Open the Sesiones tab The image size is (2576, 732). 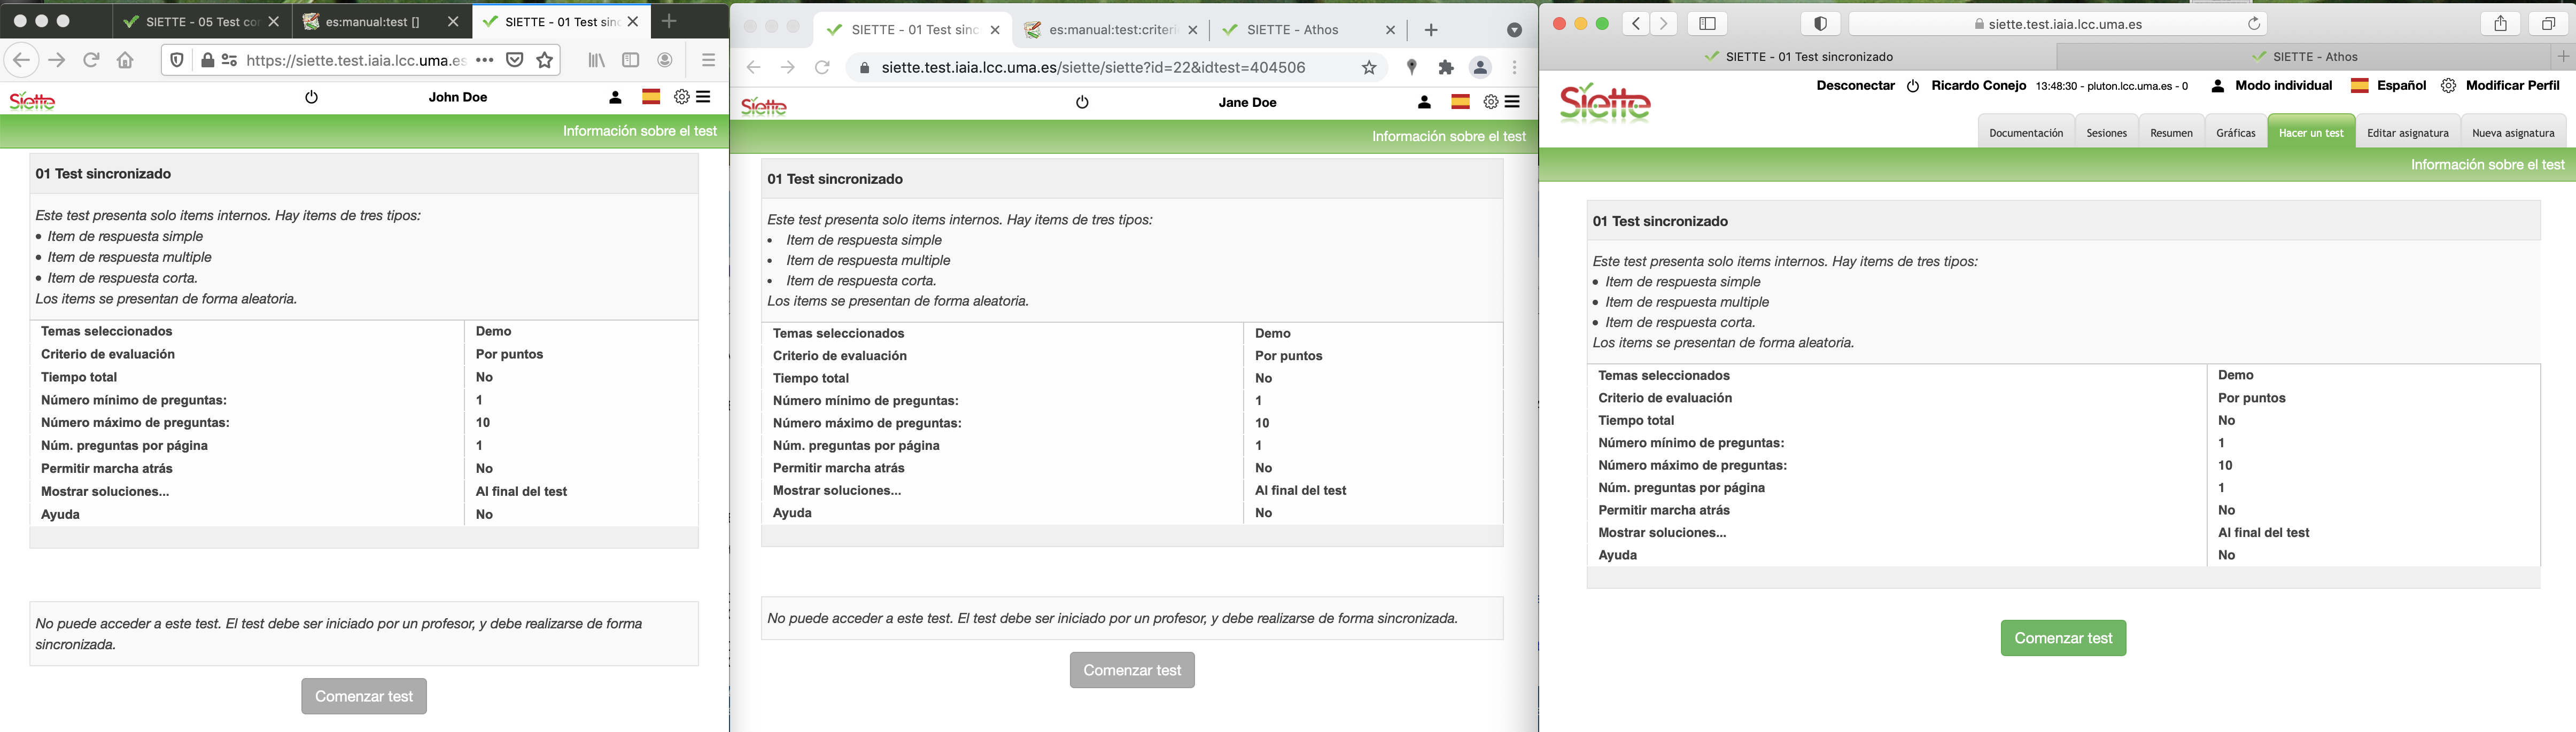[x=2106, y=133]
